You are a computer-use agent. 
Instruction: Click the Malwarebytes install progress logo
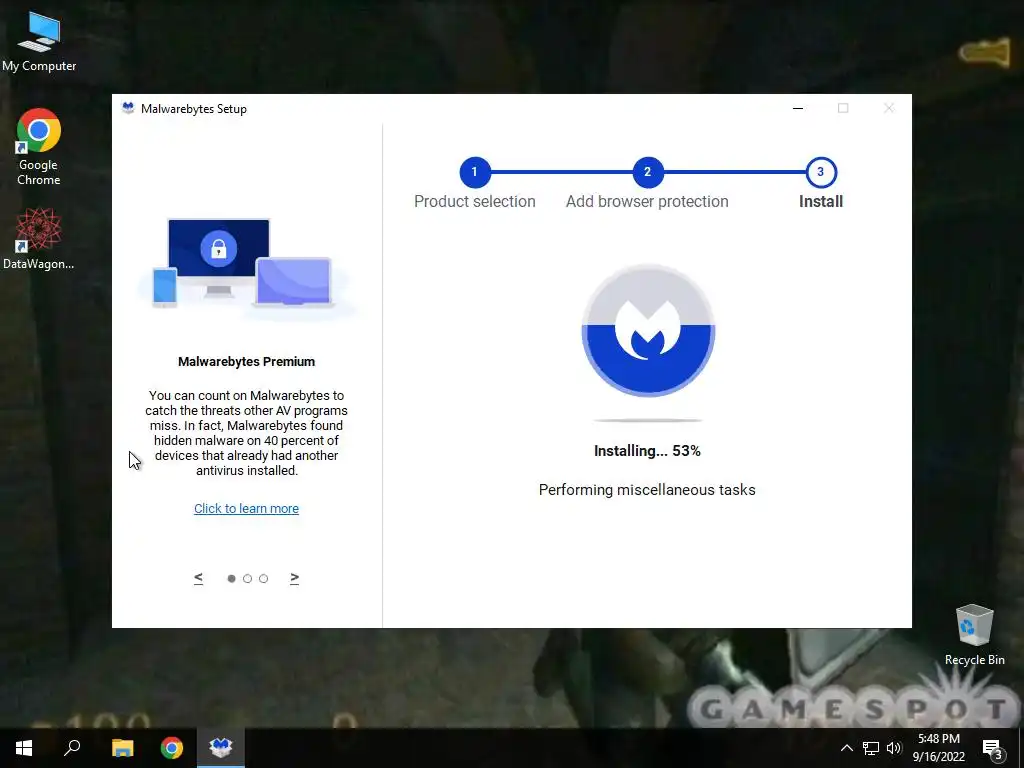648,330
